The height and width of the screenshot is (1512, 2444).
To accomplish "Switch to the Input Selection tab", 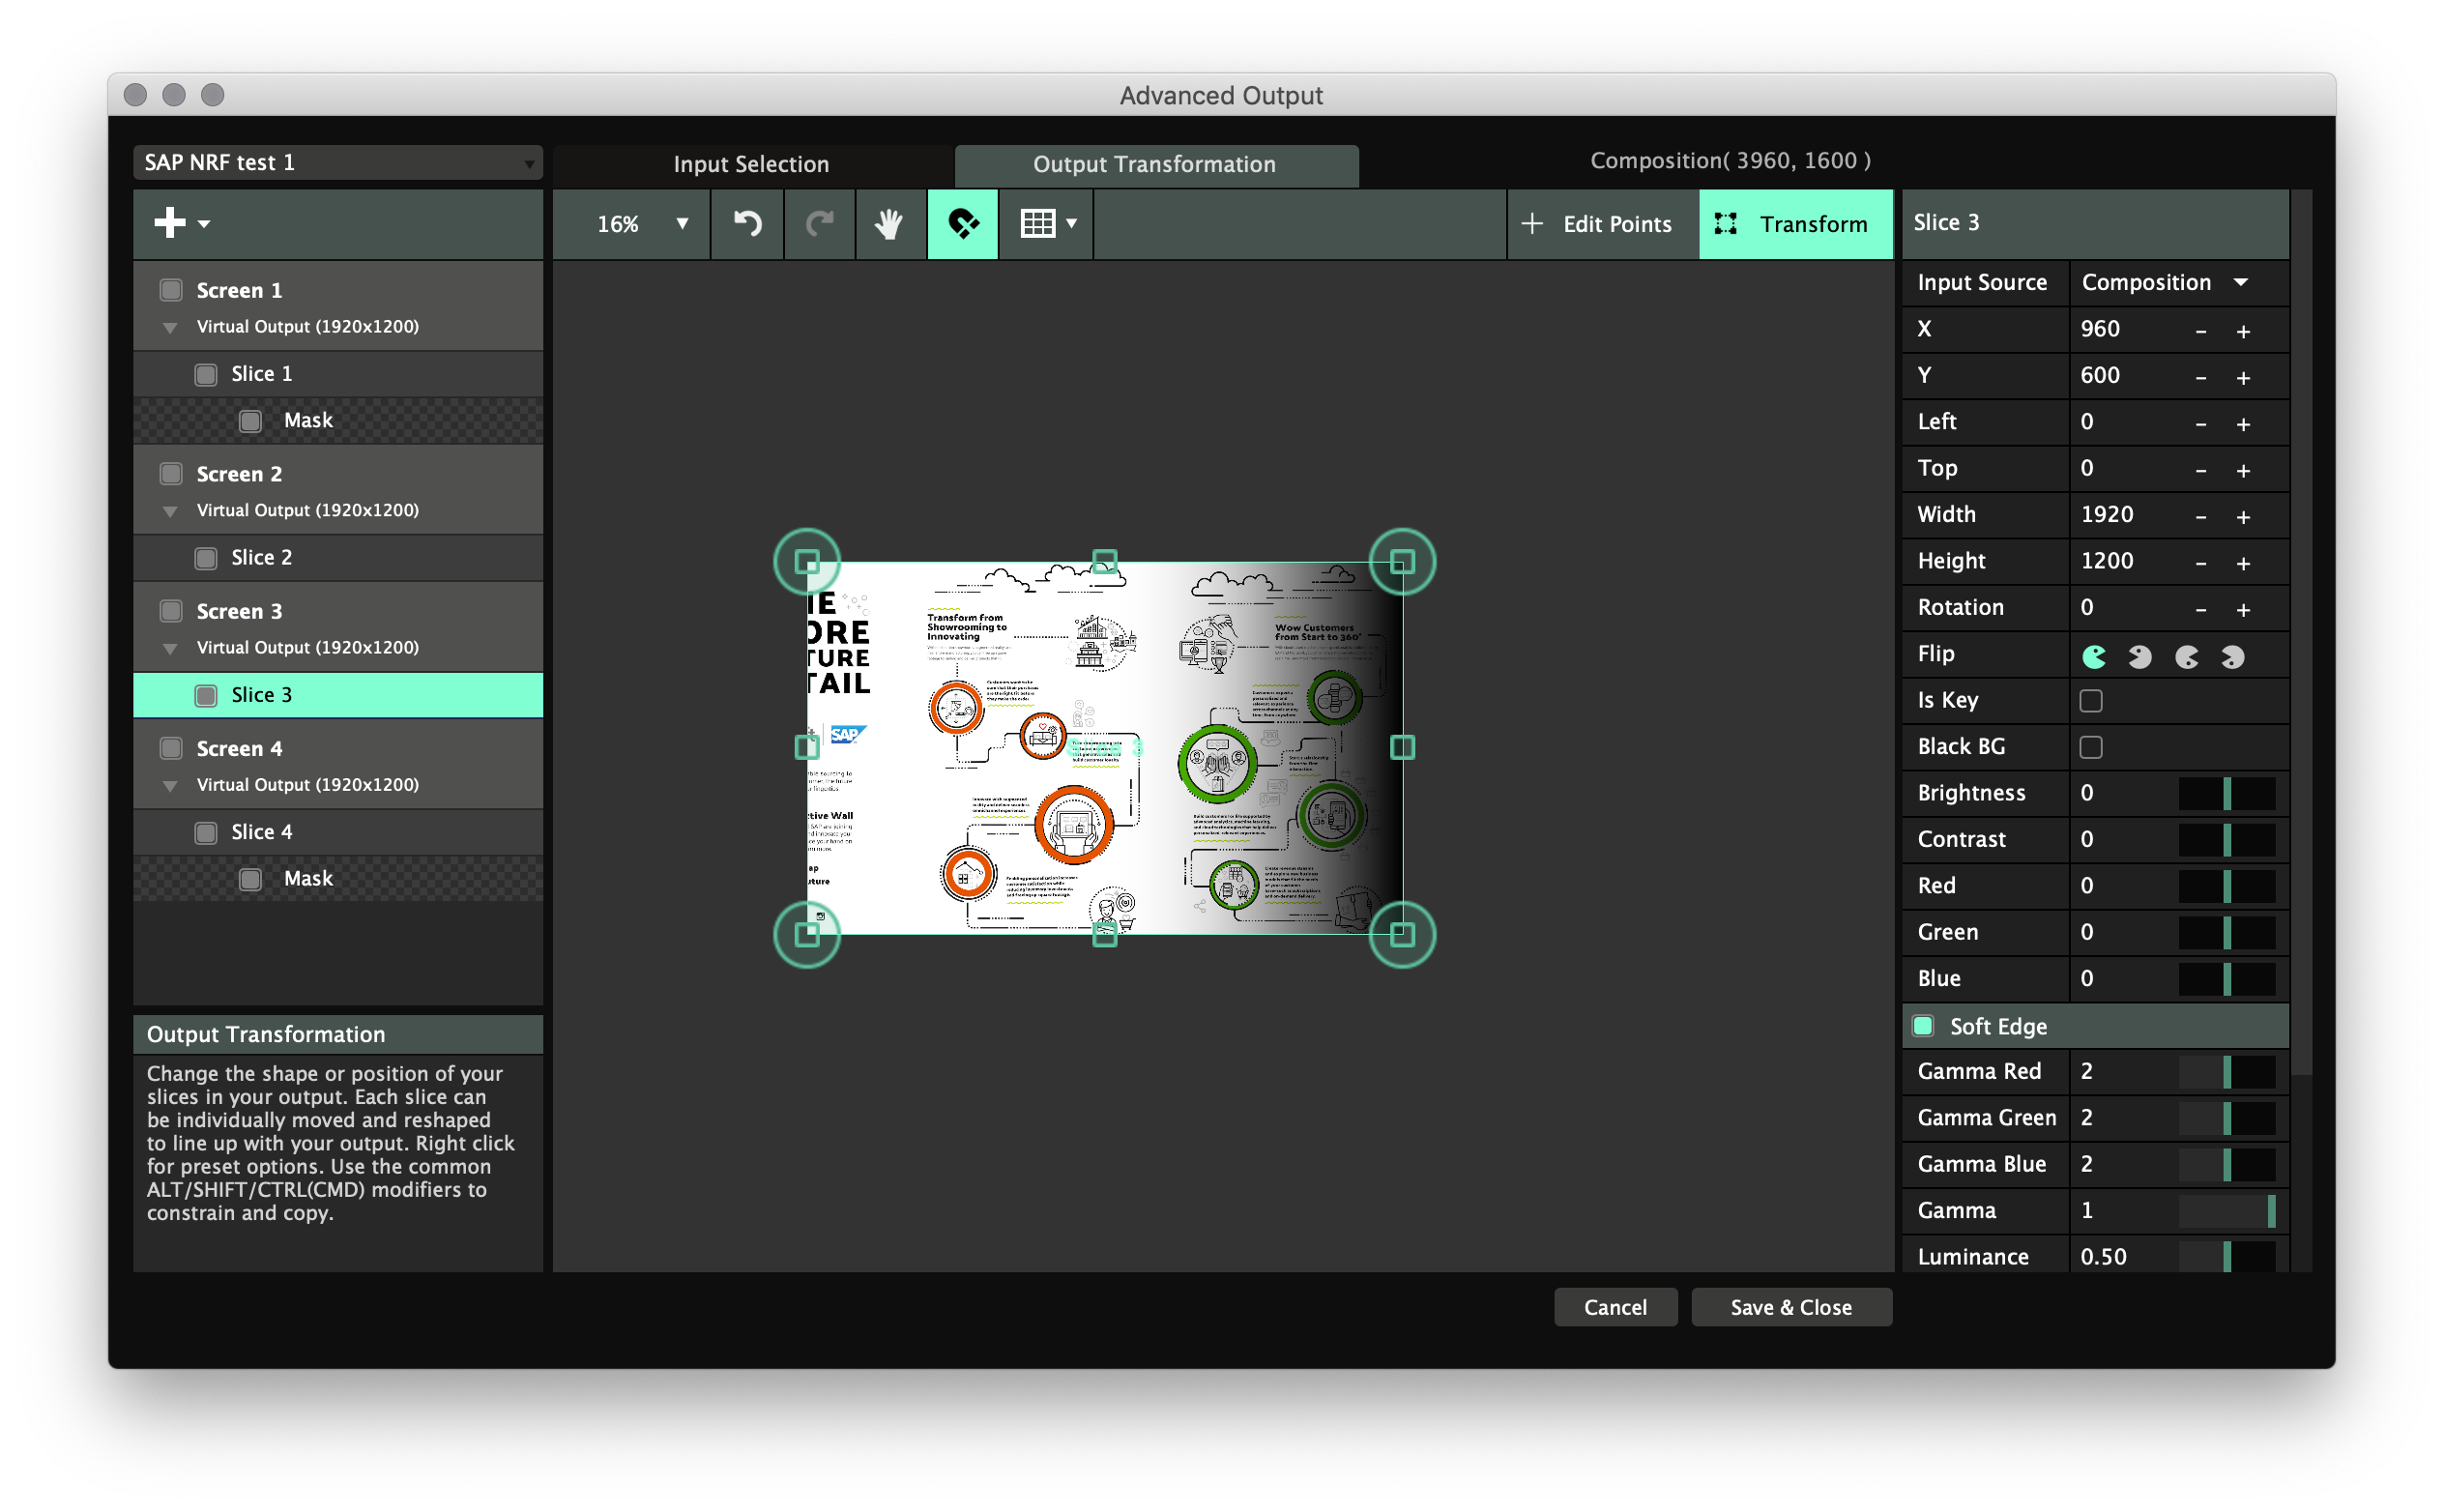I will [x=751, y=164].
